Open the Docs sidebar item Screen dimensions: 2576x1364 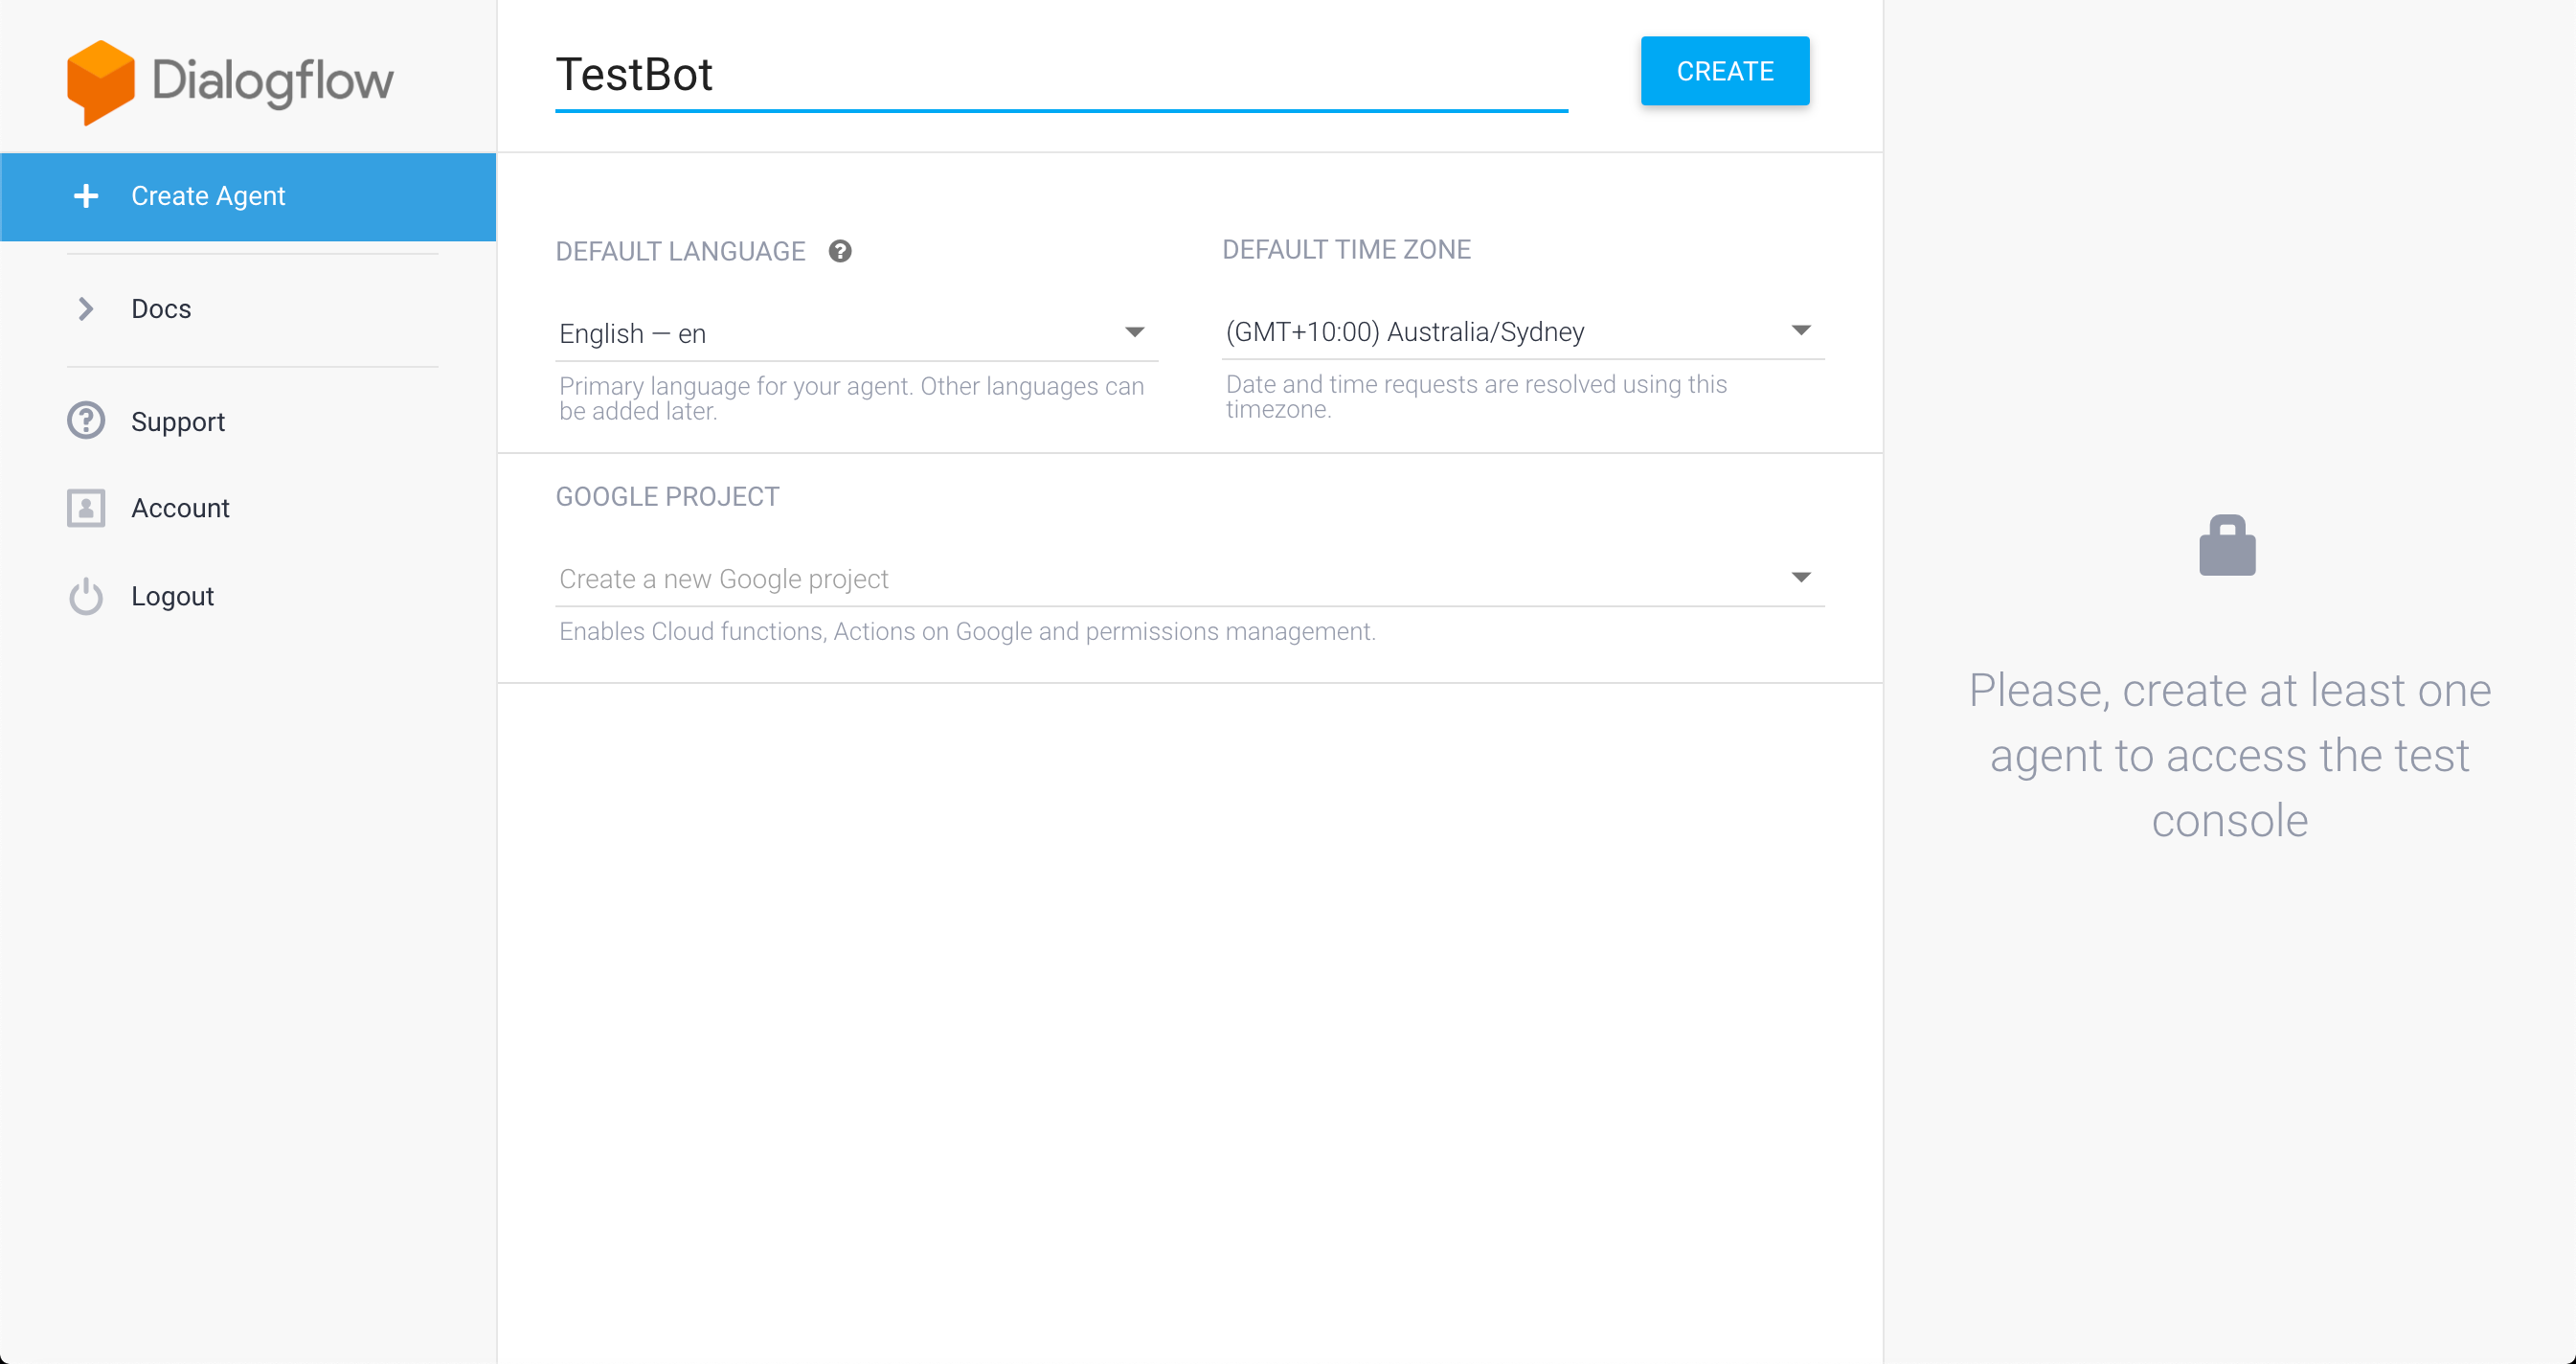161,309
